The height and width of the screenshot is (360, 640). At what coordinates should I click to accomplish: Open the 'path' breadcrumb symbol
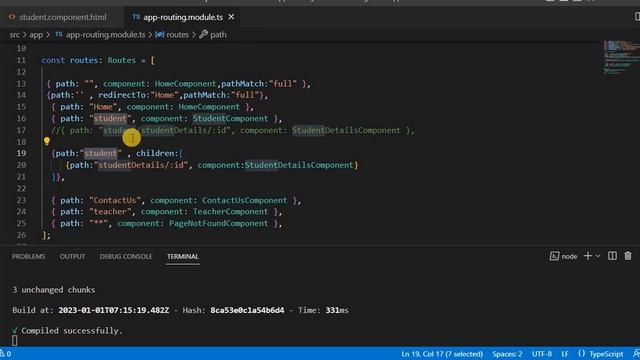[218, 35]
